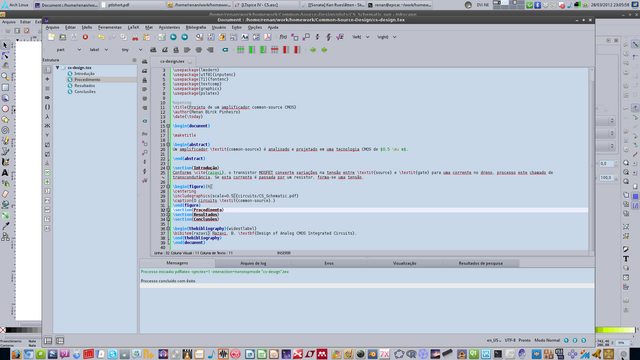Open the 'part' sectioning dropdown

(x=69, y=50)
